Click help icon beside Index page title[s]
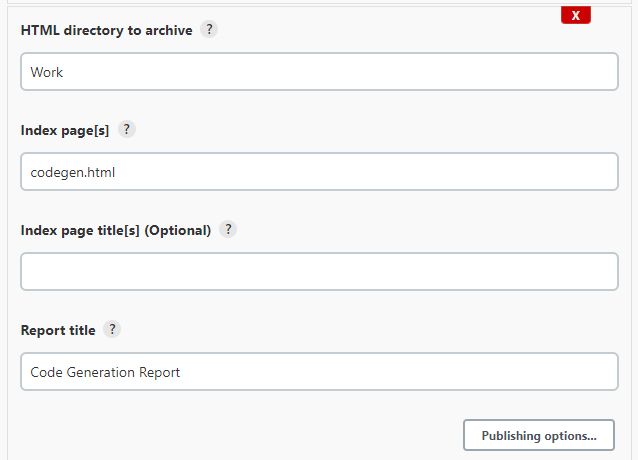 click(228, 230)
